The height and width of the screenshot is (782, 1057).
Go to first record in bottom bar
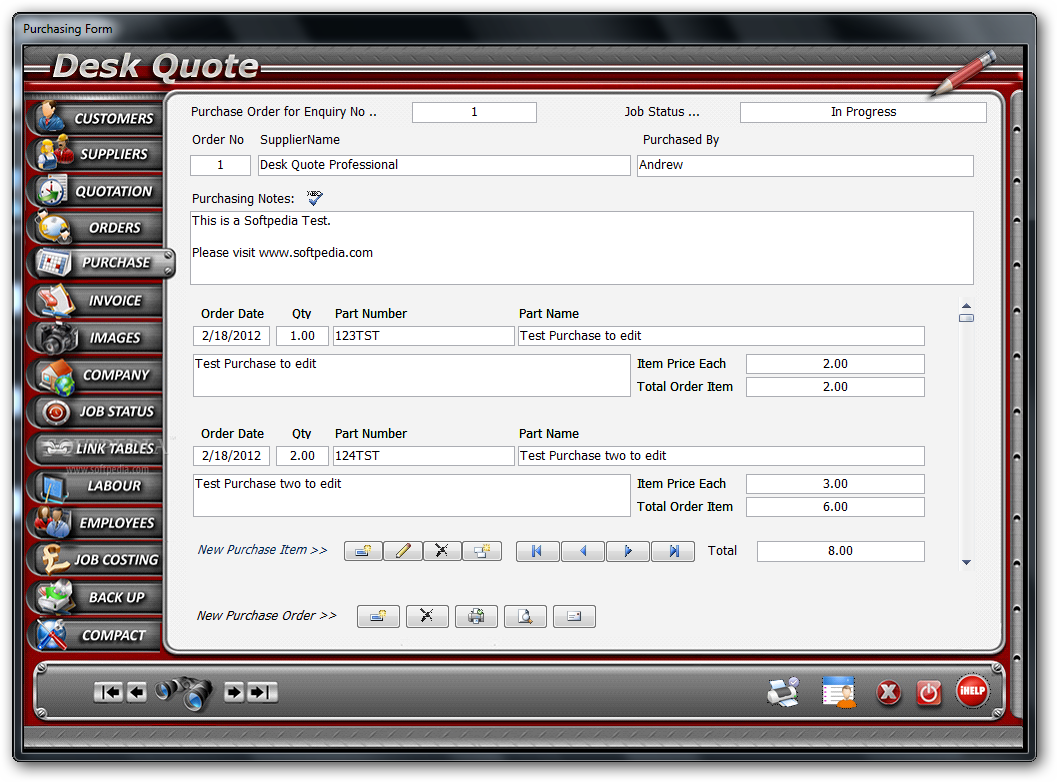click(x=109, y=692)
